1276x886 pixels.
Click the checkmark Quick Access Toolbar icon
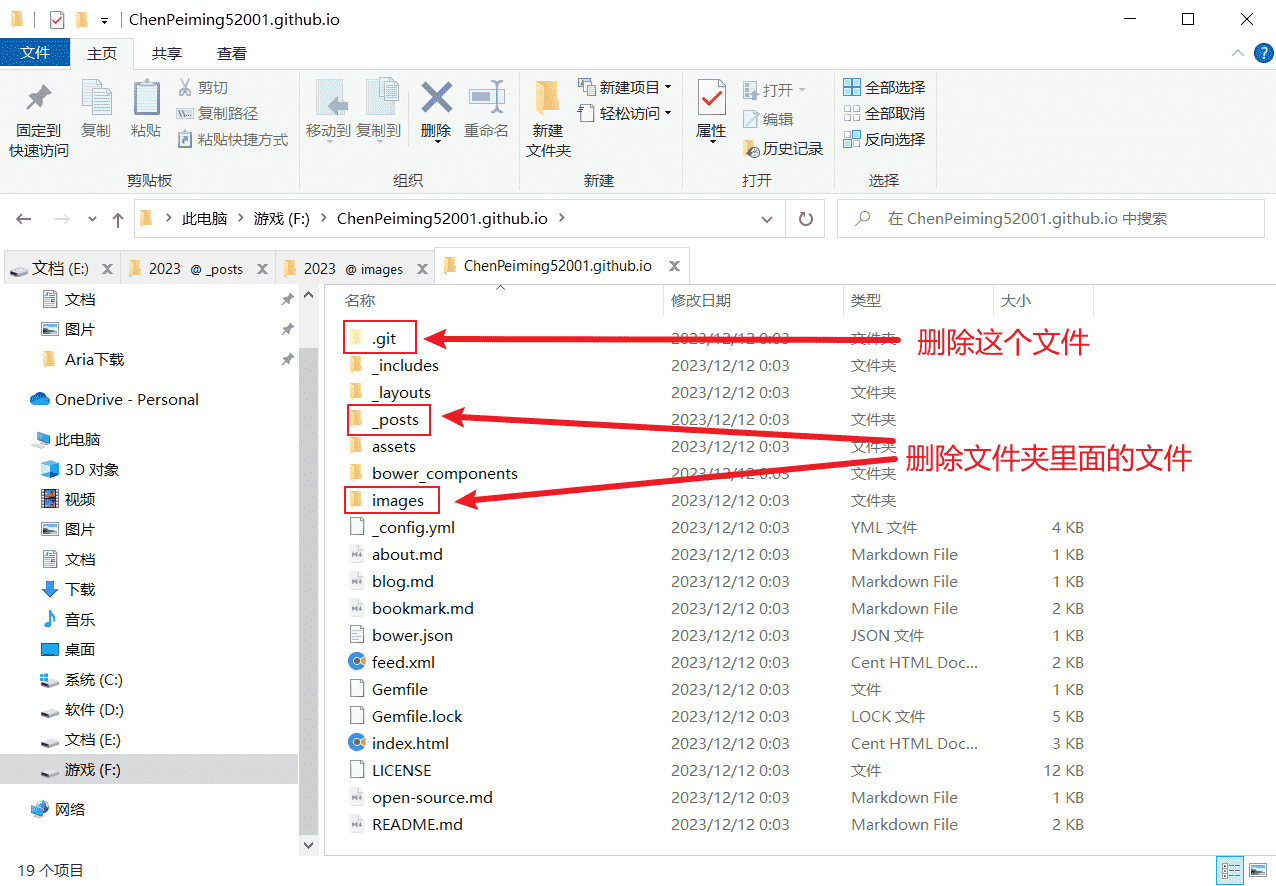pos(57,19)
